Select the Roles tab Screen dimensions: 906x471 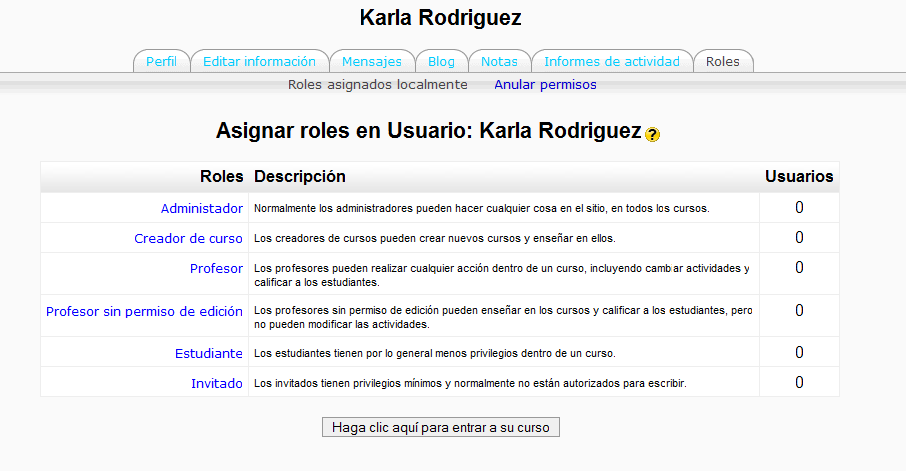[722, 61]
